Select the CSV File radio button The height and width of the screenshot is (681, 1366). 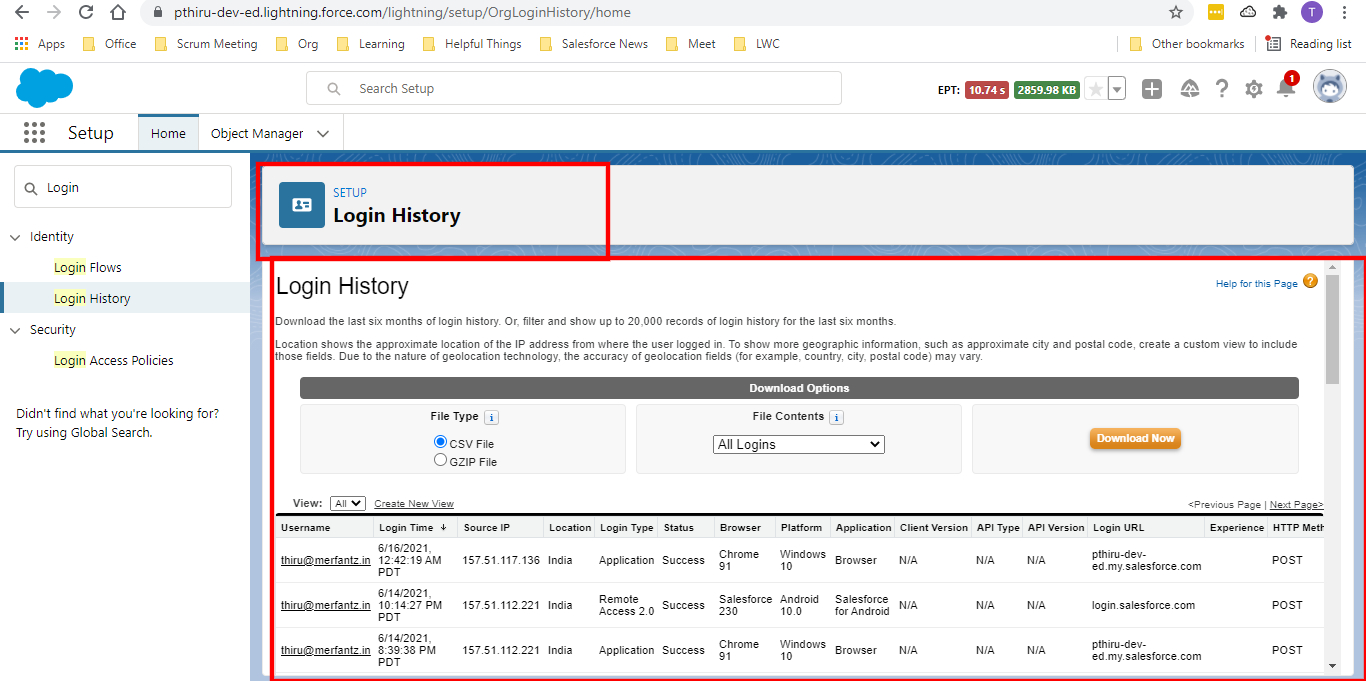(440, 441)
